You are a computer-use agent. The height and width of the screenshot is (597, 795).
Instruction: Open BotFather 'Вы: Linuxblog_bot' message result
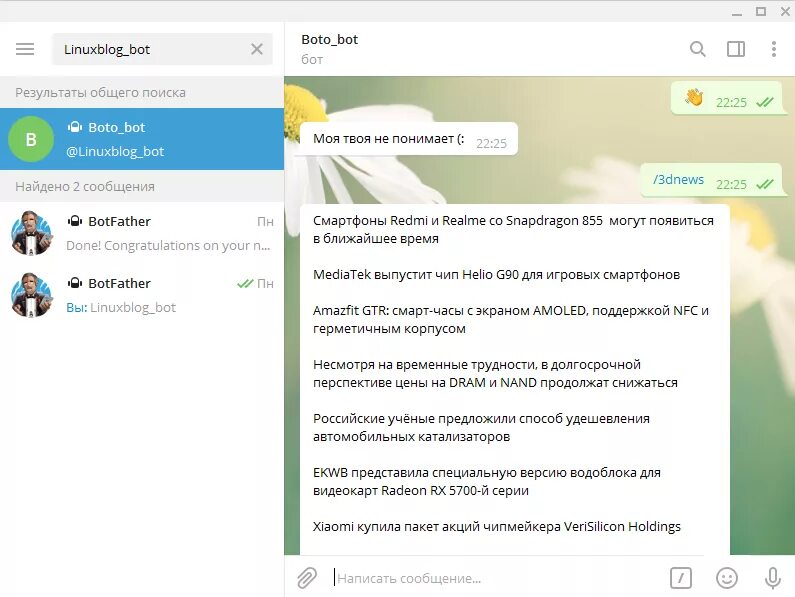tap(142, 295)
